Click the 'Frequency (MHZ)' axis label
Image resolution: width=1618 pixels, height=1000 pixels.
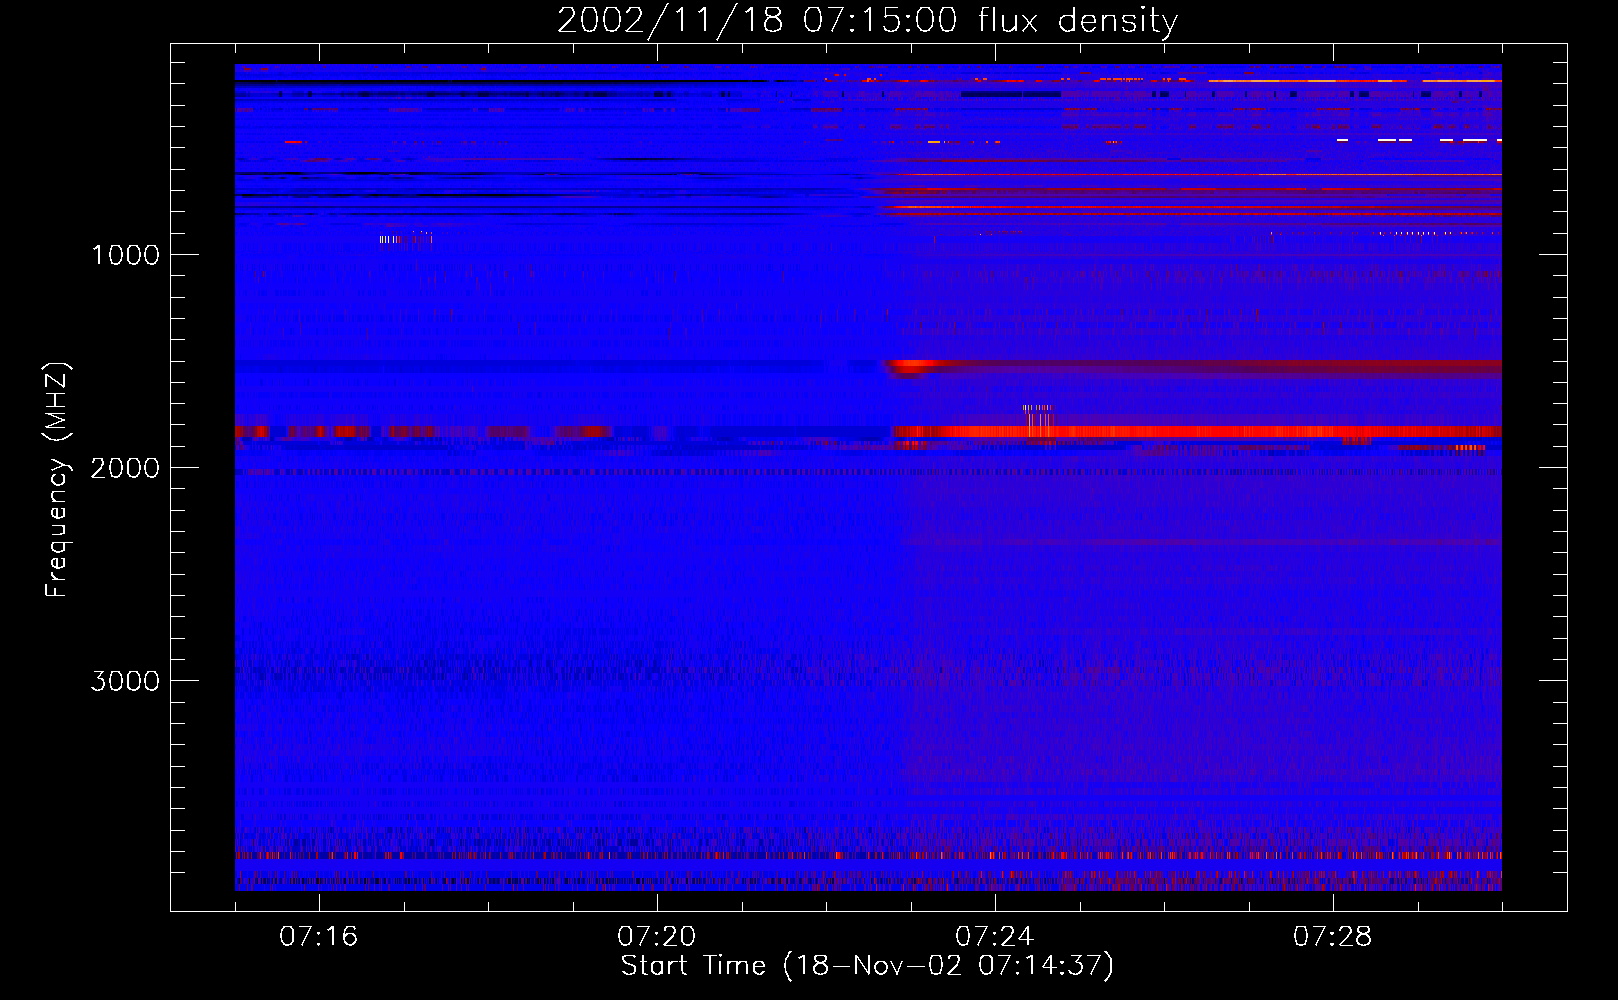57,480
